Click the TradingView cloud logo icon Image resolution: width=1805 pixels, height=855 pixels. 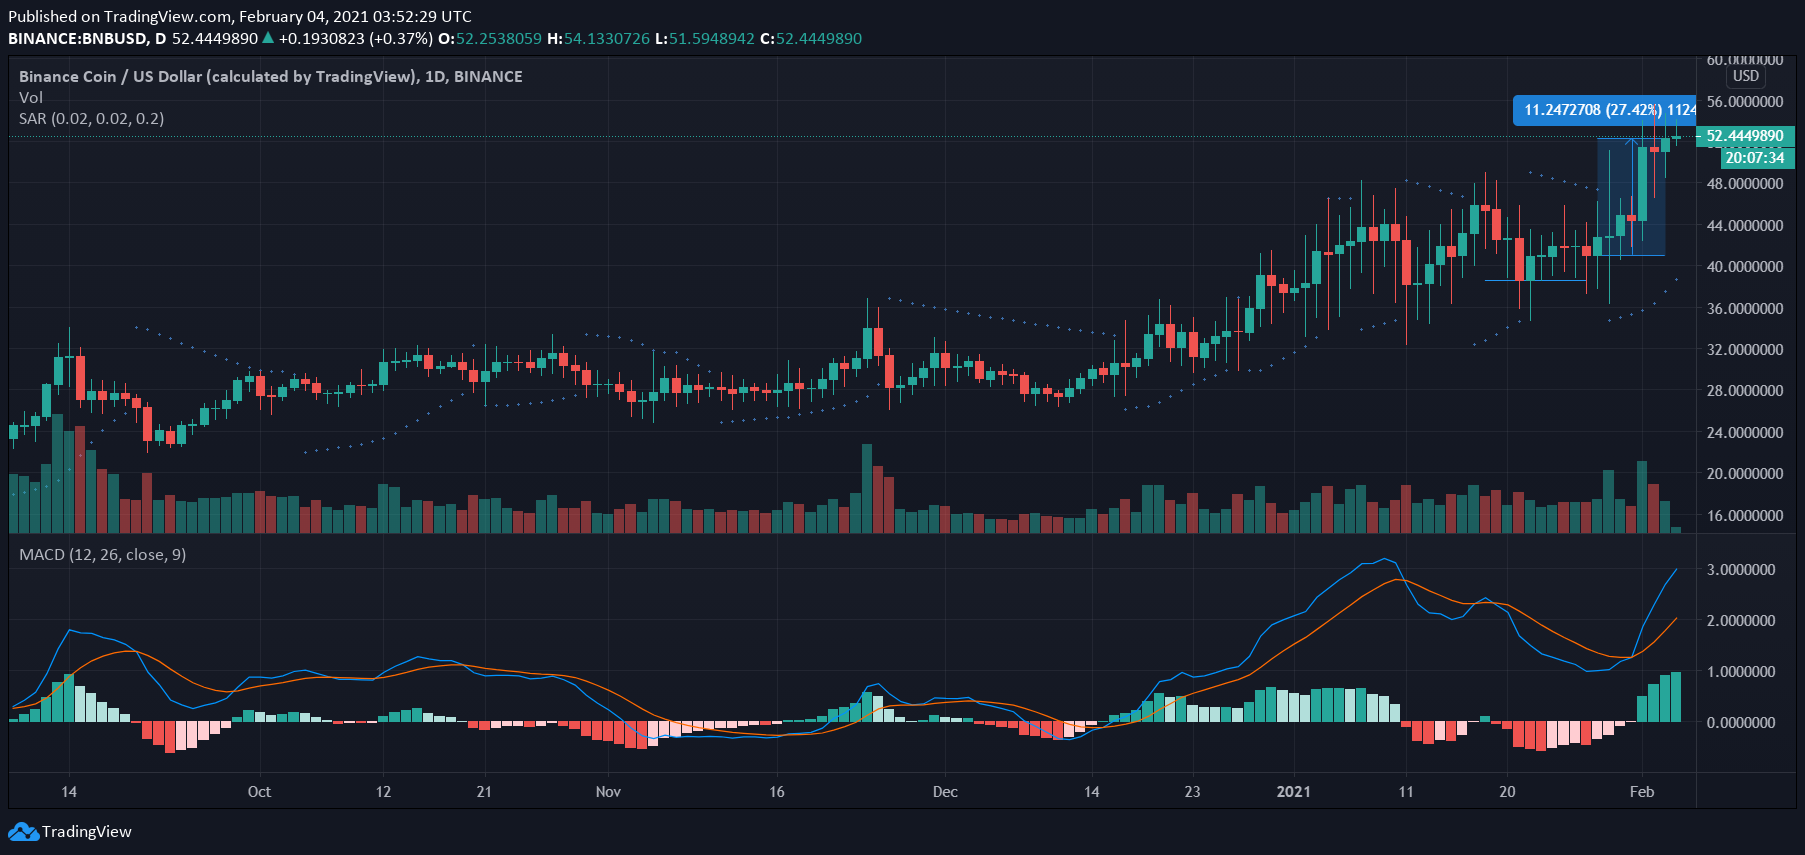23,832
